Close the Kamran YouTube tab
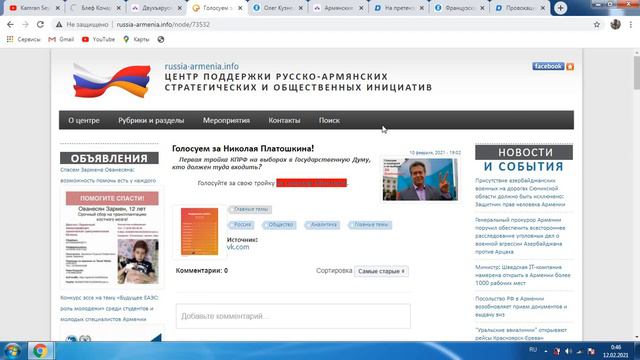Image resolution: width=640 pixels, height=360 pixels. 58,8
